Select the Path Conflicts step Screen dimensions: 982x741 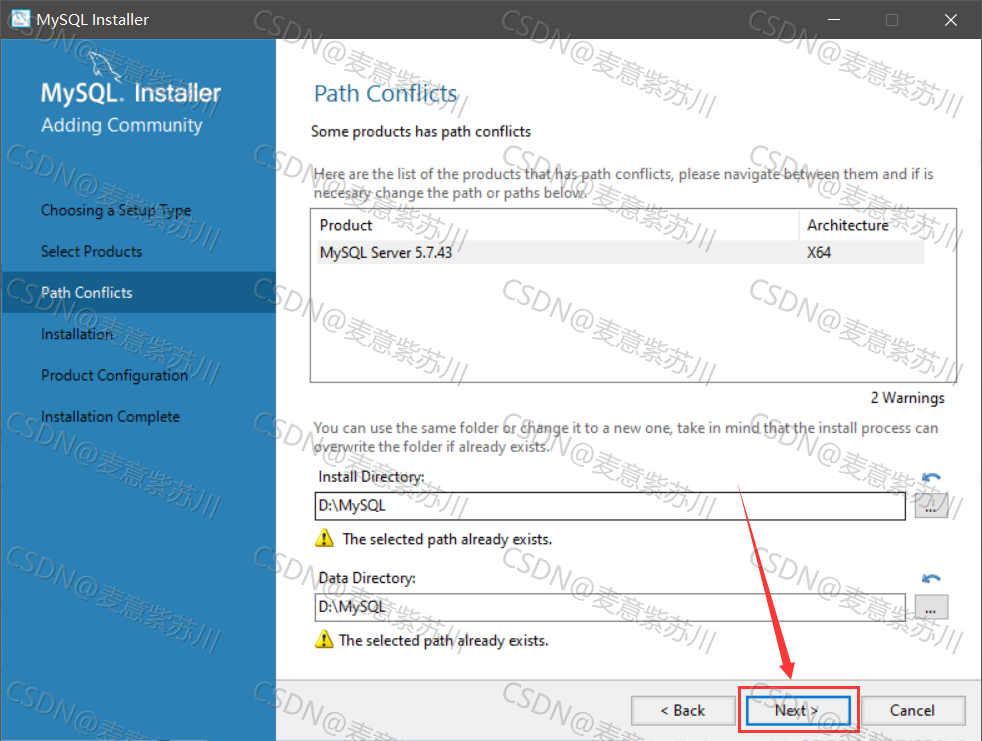click(x=138, y=293)
